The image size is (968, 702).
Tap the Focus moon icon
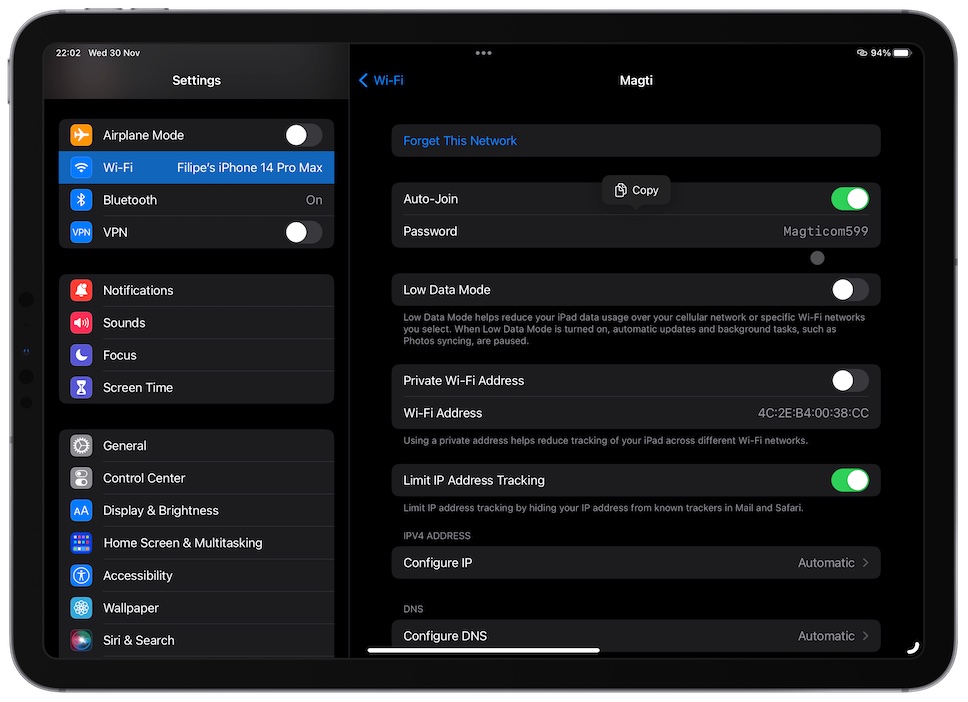click(x=81, y=355)
